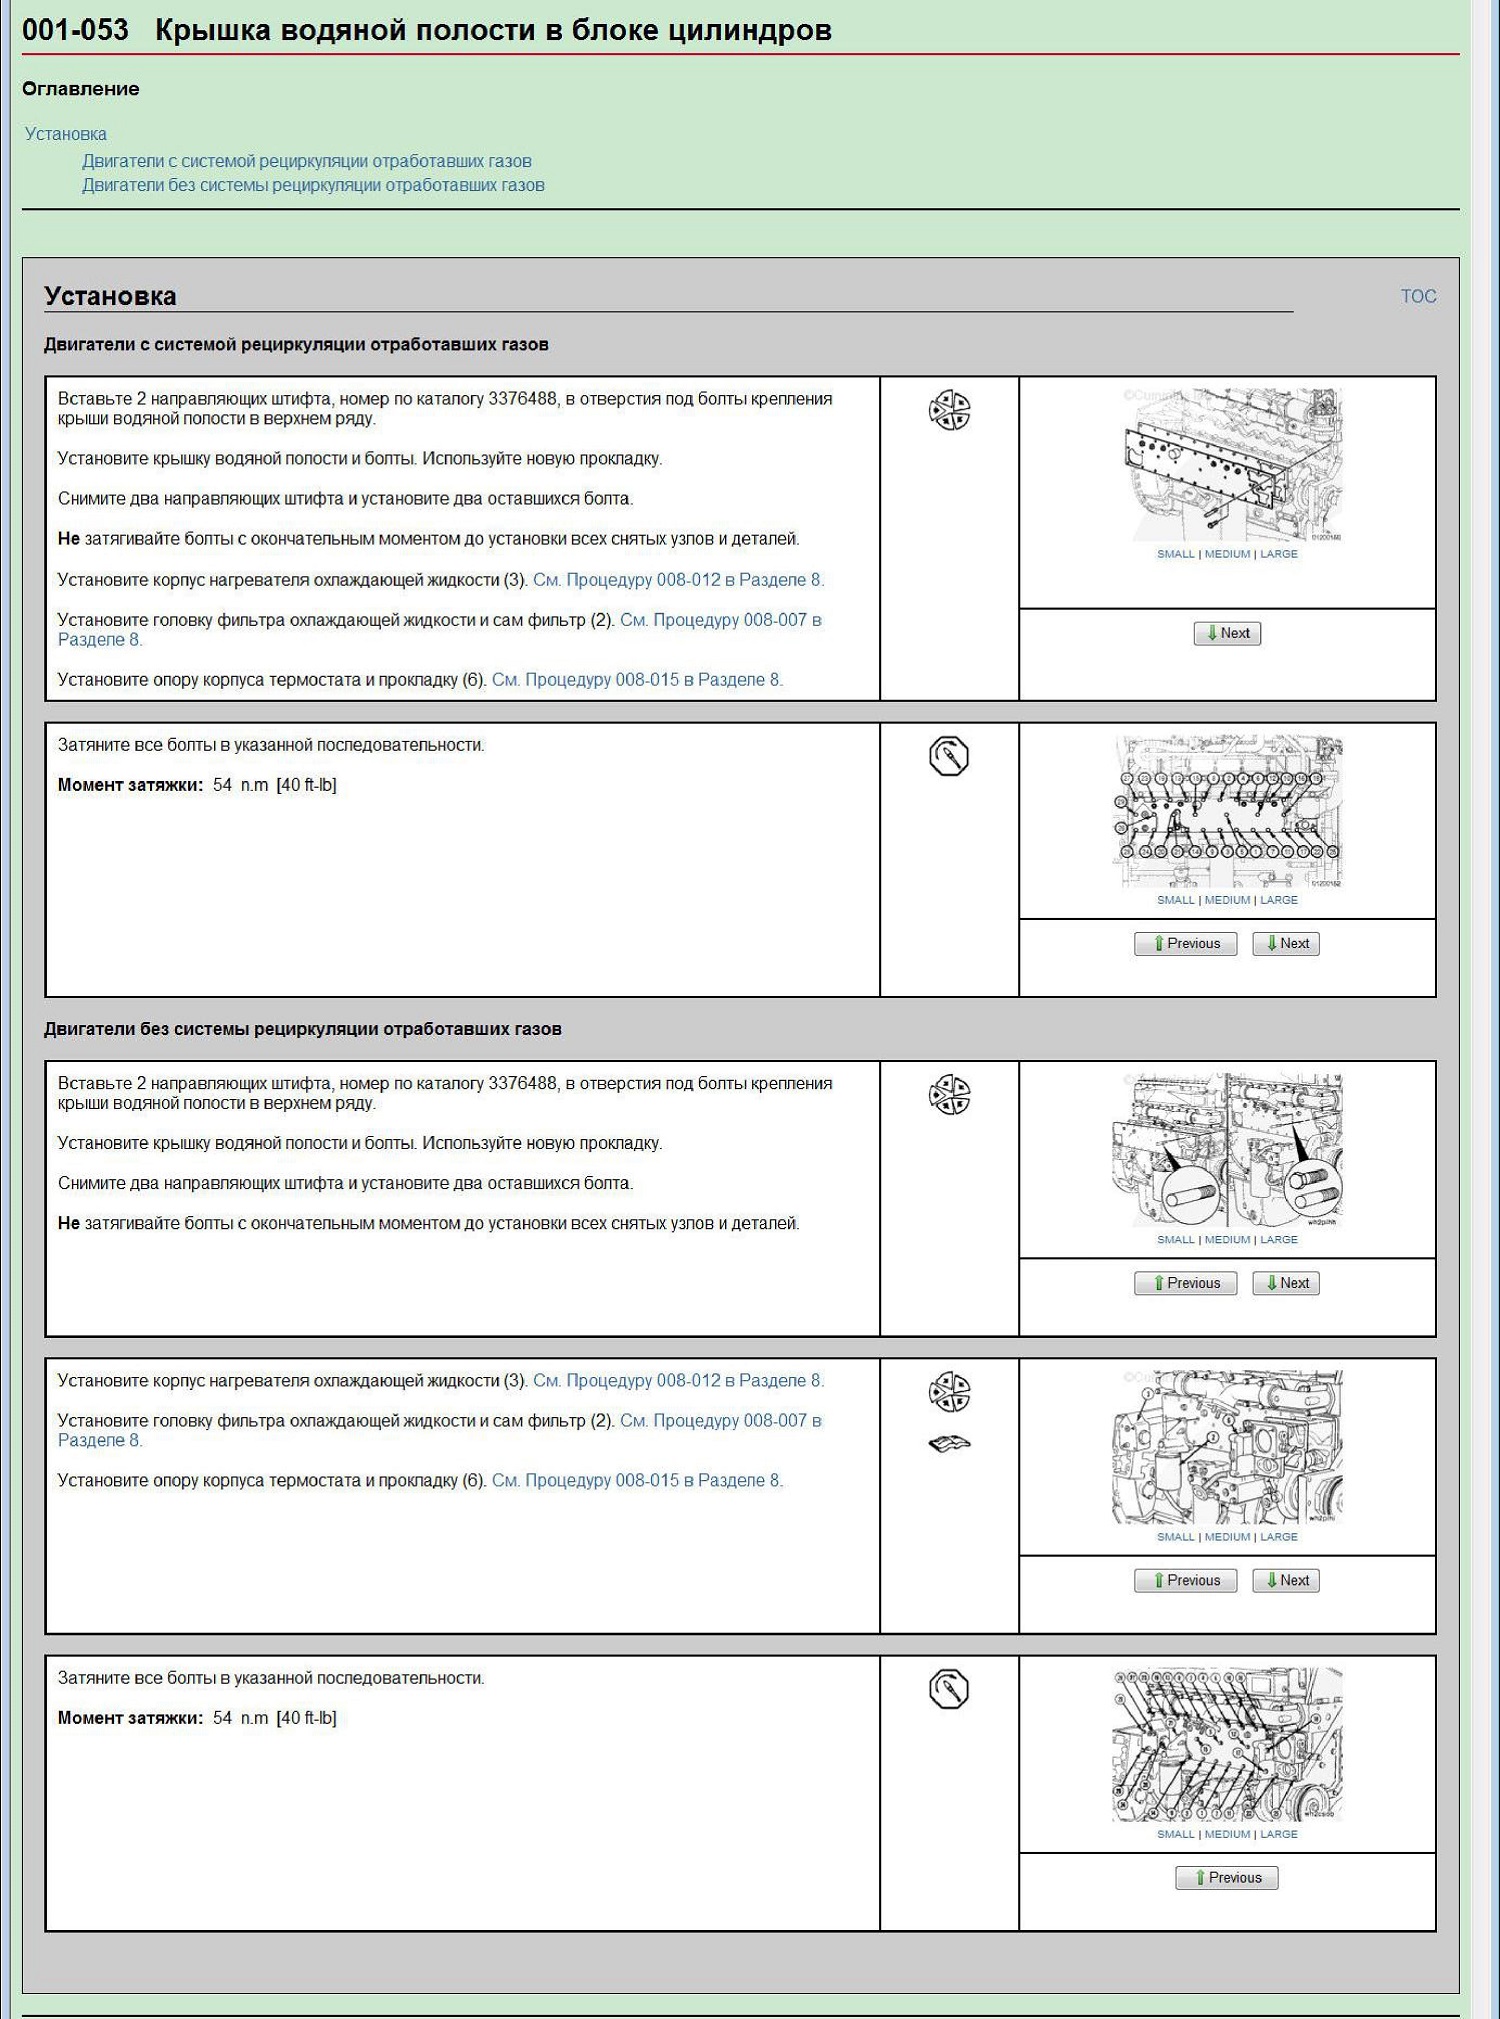Open first bolt tightening sequence thumbnail

(1227, 811)
